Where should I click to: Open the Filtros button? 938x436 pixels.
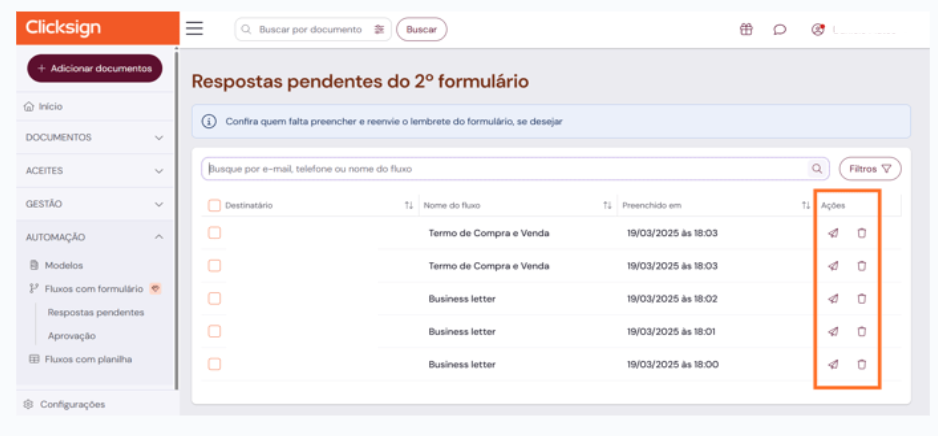coord(869,169)
